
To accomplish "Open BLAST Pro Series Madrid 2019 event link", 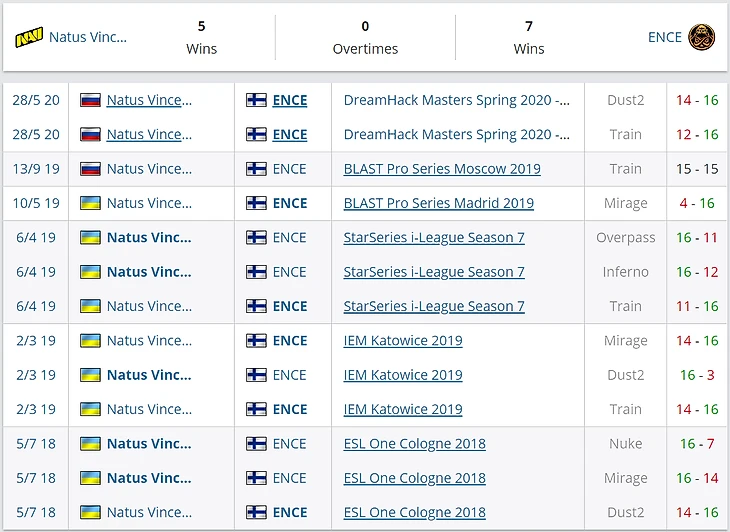I will (439, 203).
